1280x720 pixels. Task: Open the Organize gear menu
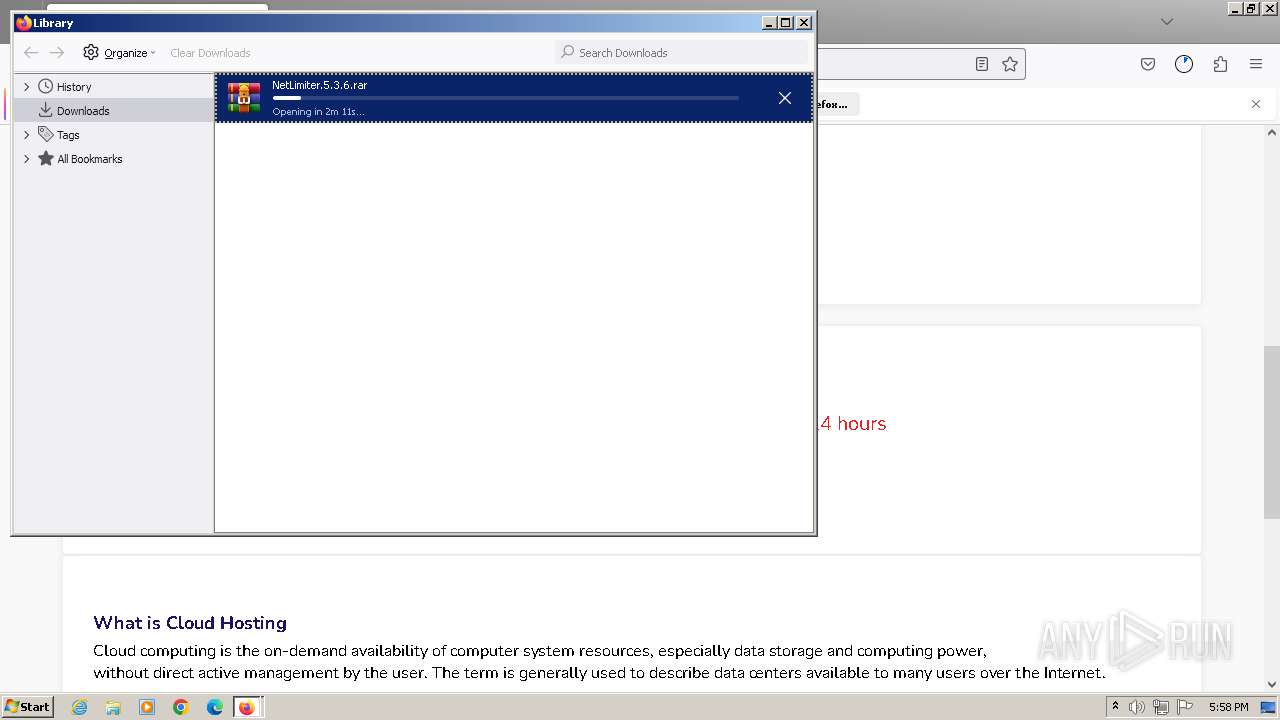119,52
